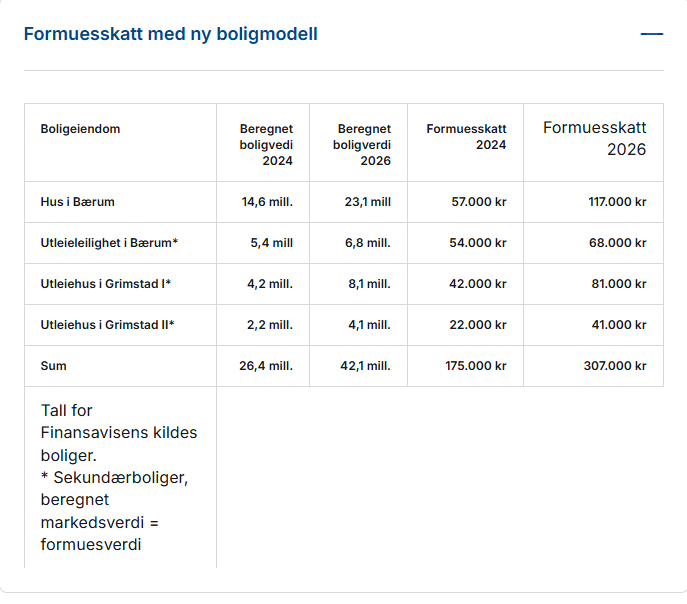Screen dimensions: 687x604
Task: Select the '175.000 kr' total cell
Action: (x=476, y=366)
